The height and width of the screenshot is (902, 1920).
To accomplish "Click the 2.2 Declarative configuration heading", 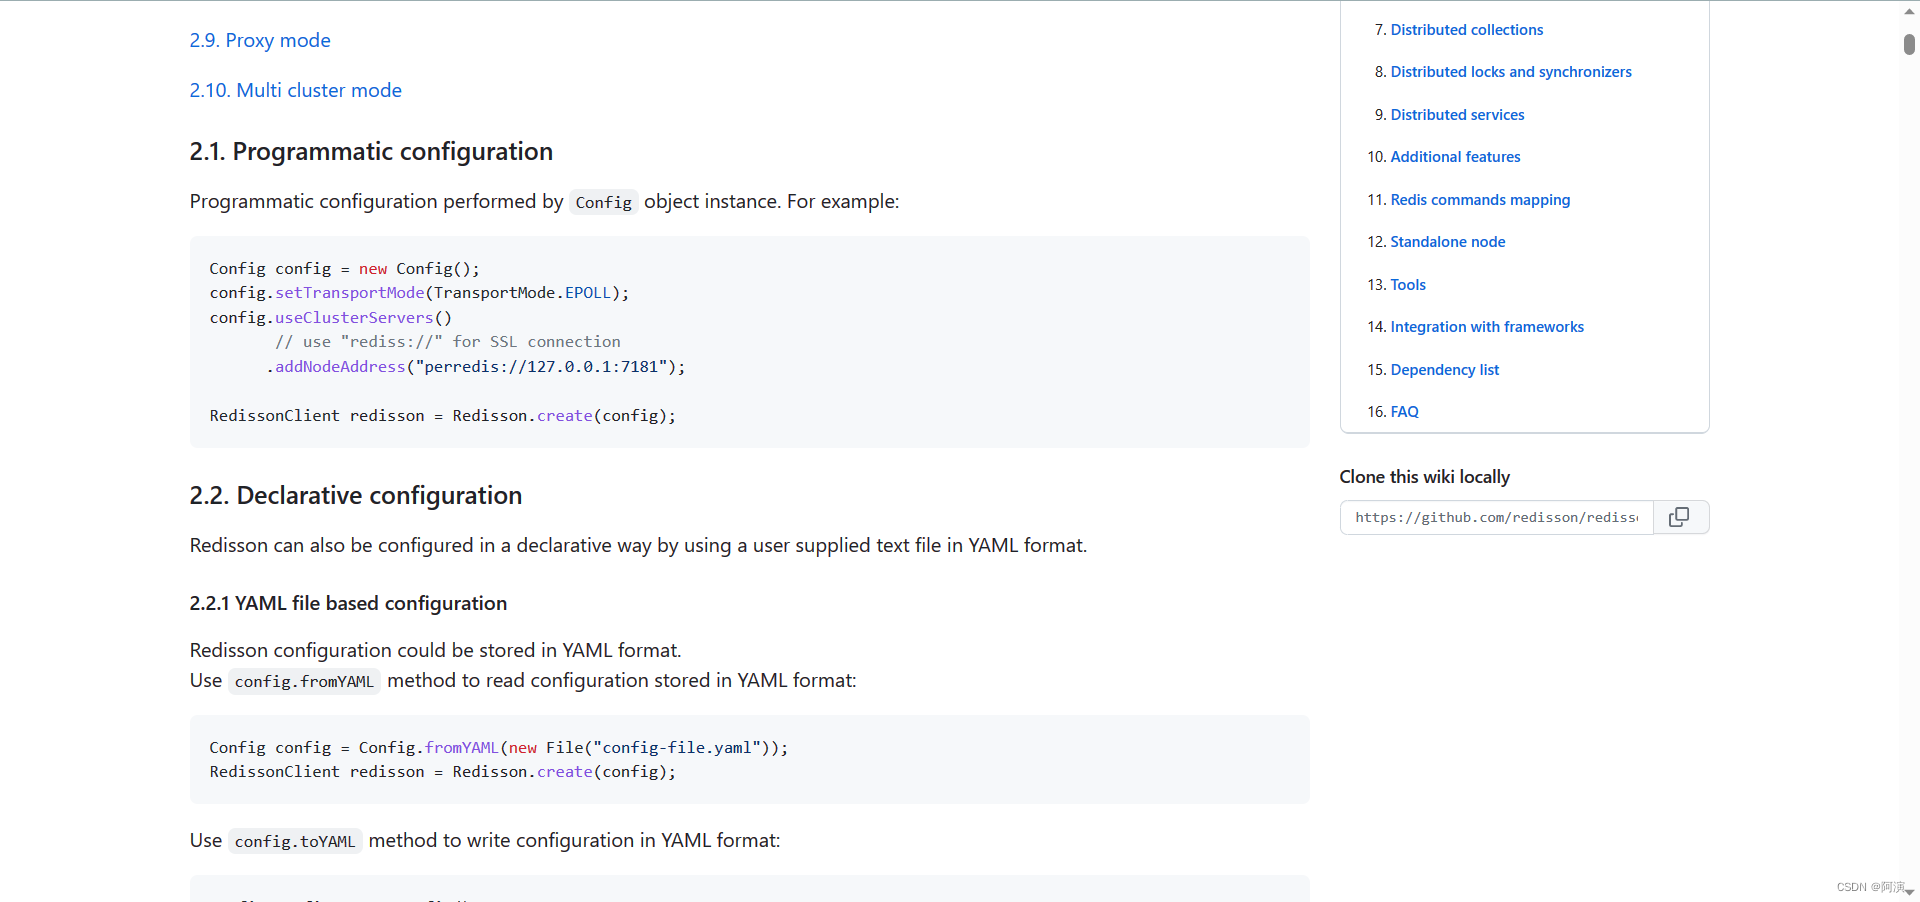I will (356, 496).
